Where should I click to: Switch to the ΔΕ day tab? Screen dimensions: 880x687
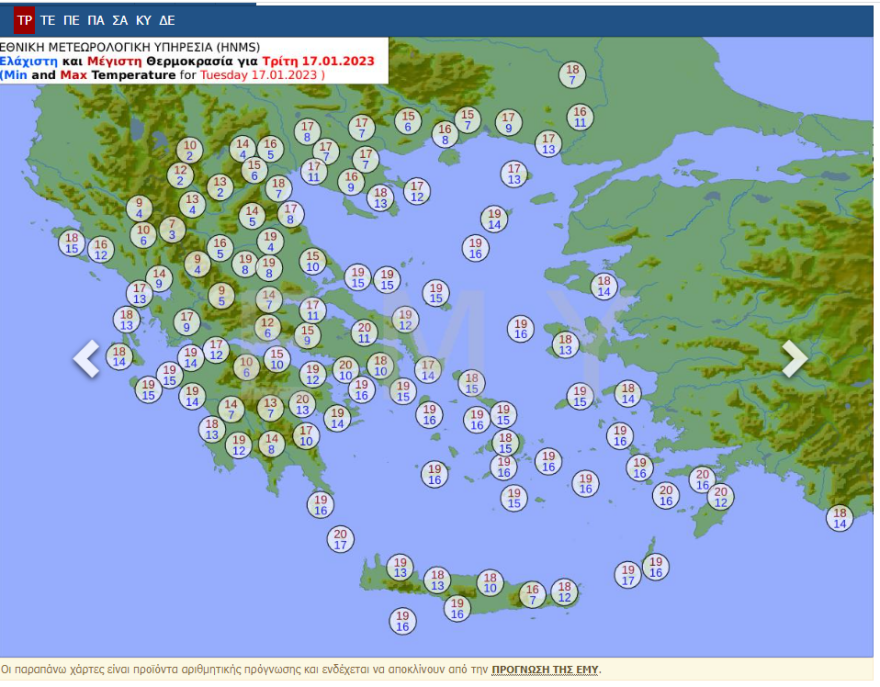pos(166,20)
